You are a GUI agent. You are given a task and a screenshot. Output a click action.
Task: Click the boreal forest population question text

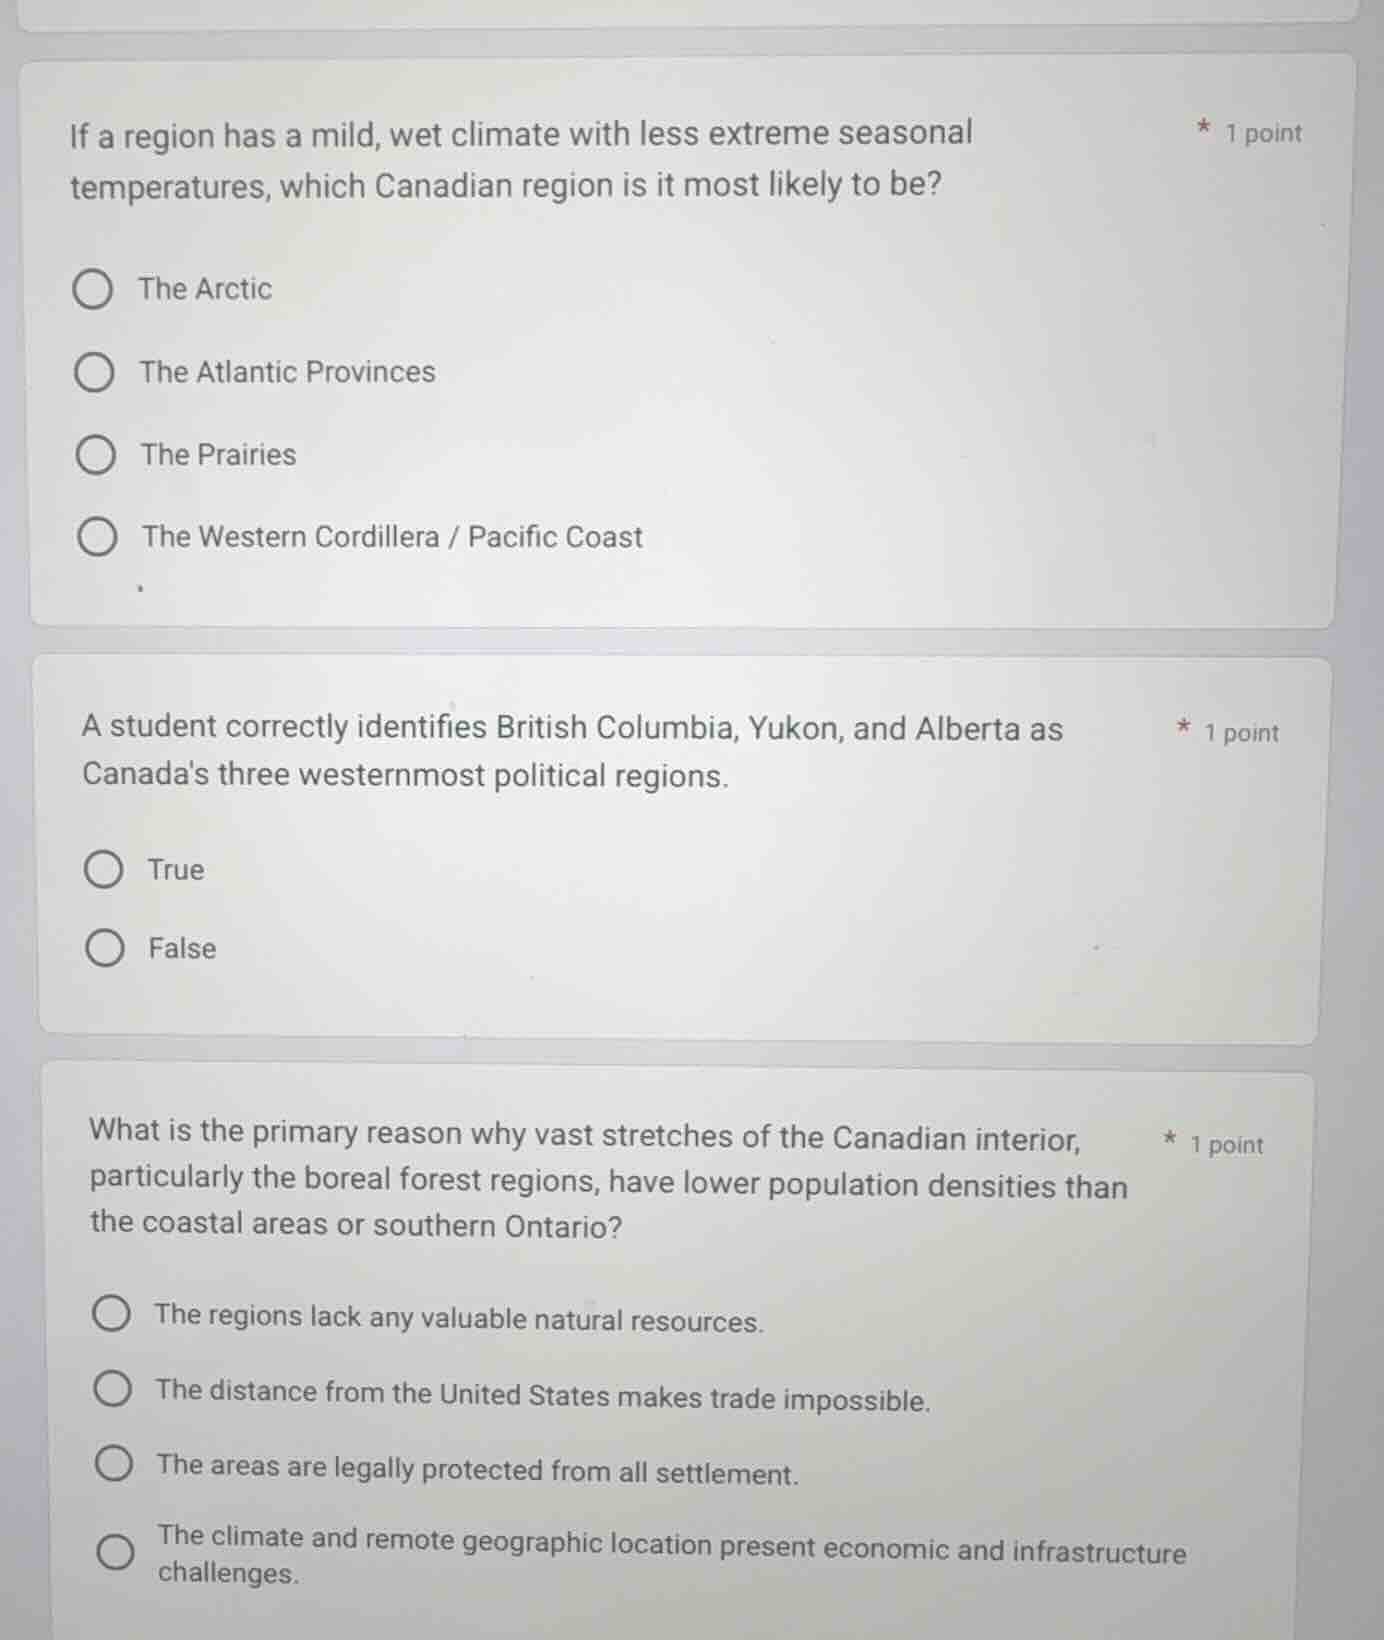click(609, 1180)
